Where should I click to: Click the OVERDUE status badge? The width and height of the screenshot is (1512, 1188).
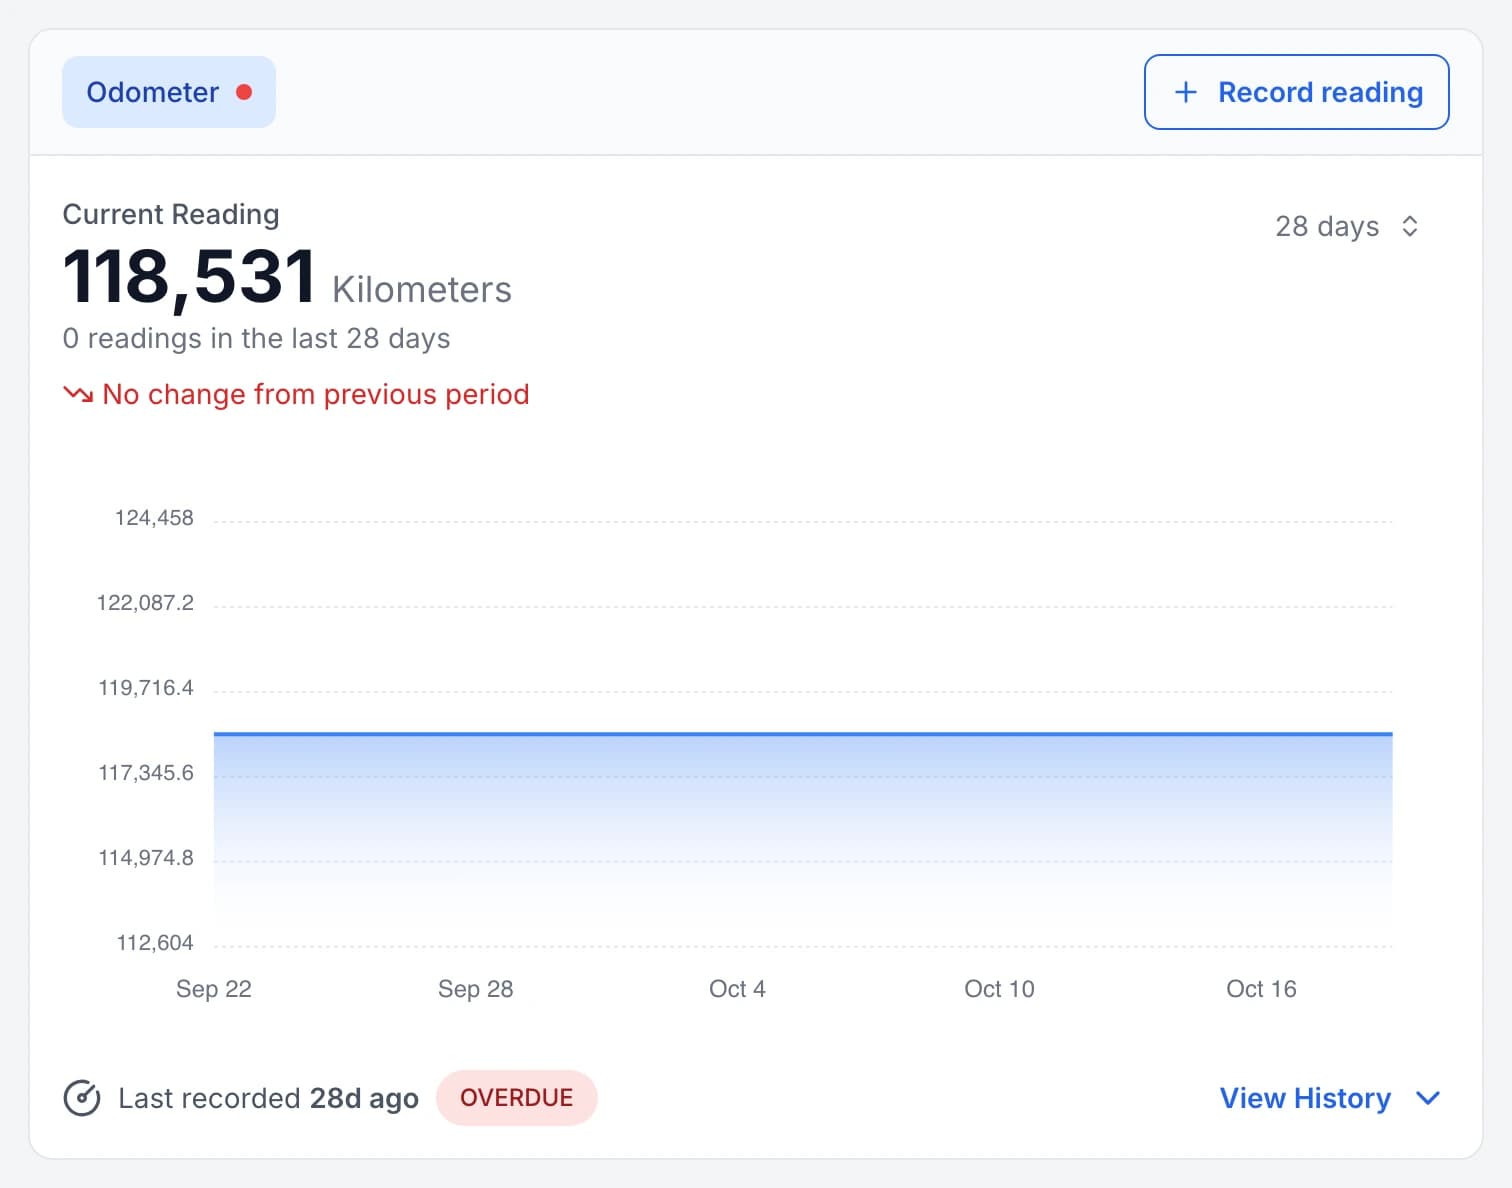pos(517,1098)
